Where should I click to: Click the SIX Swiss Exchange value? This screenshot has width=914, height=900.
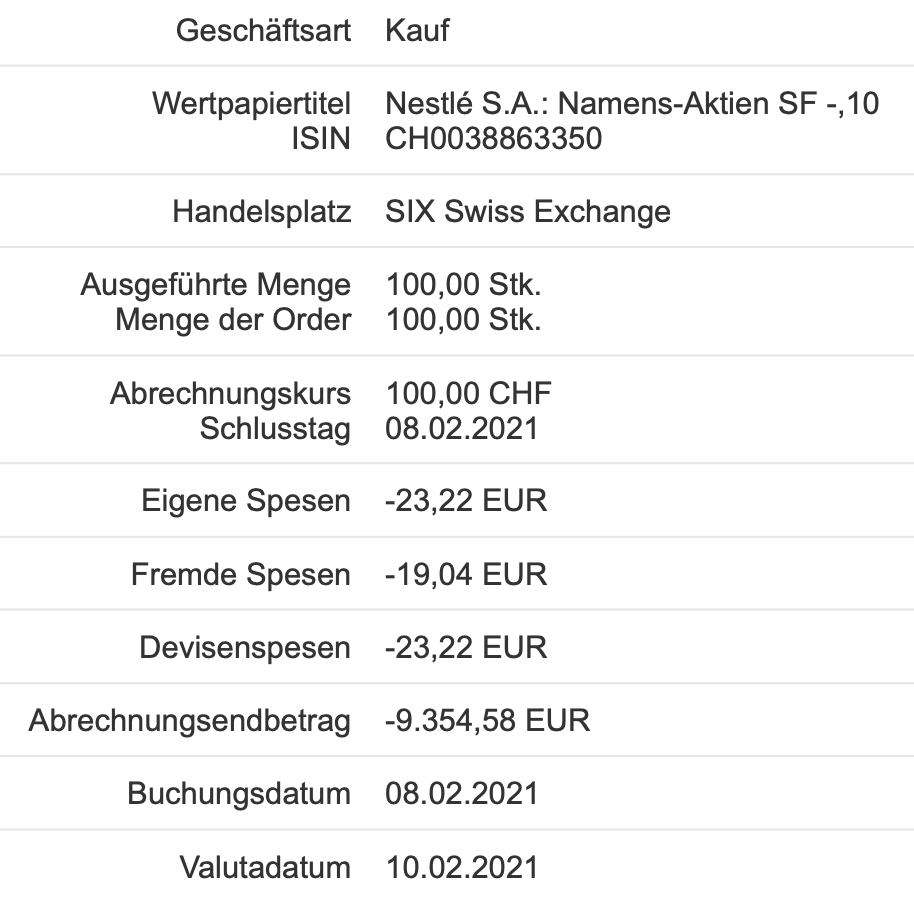pos(528,212)
